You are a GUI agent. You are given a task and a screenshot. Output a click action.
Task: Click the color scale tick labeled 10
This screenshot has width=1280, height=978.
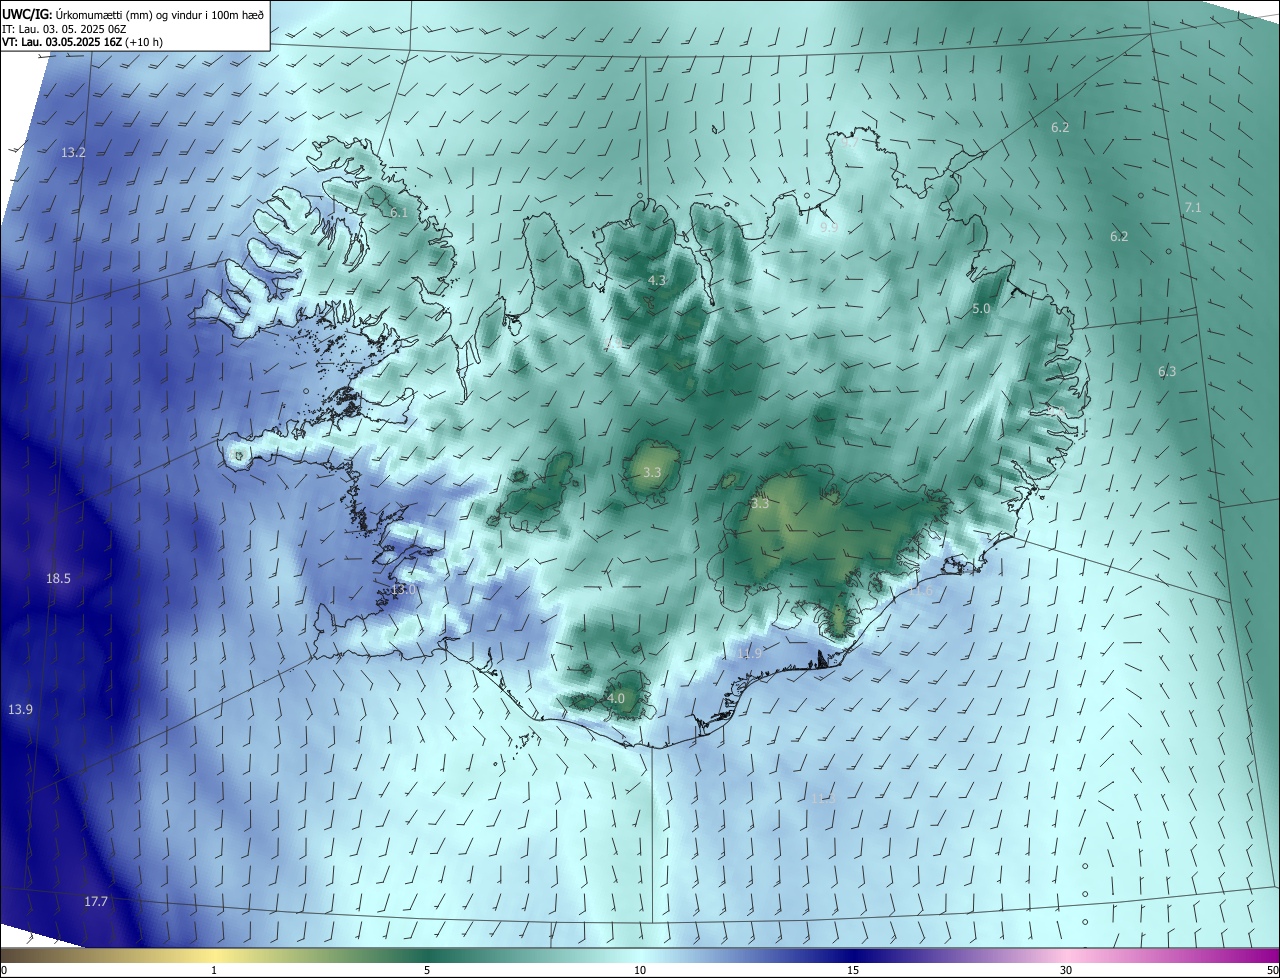click(x=640, y=970)
